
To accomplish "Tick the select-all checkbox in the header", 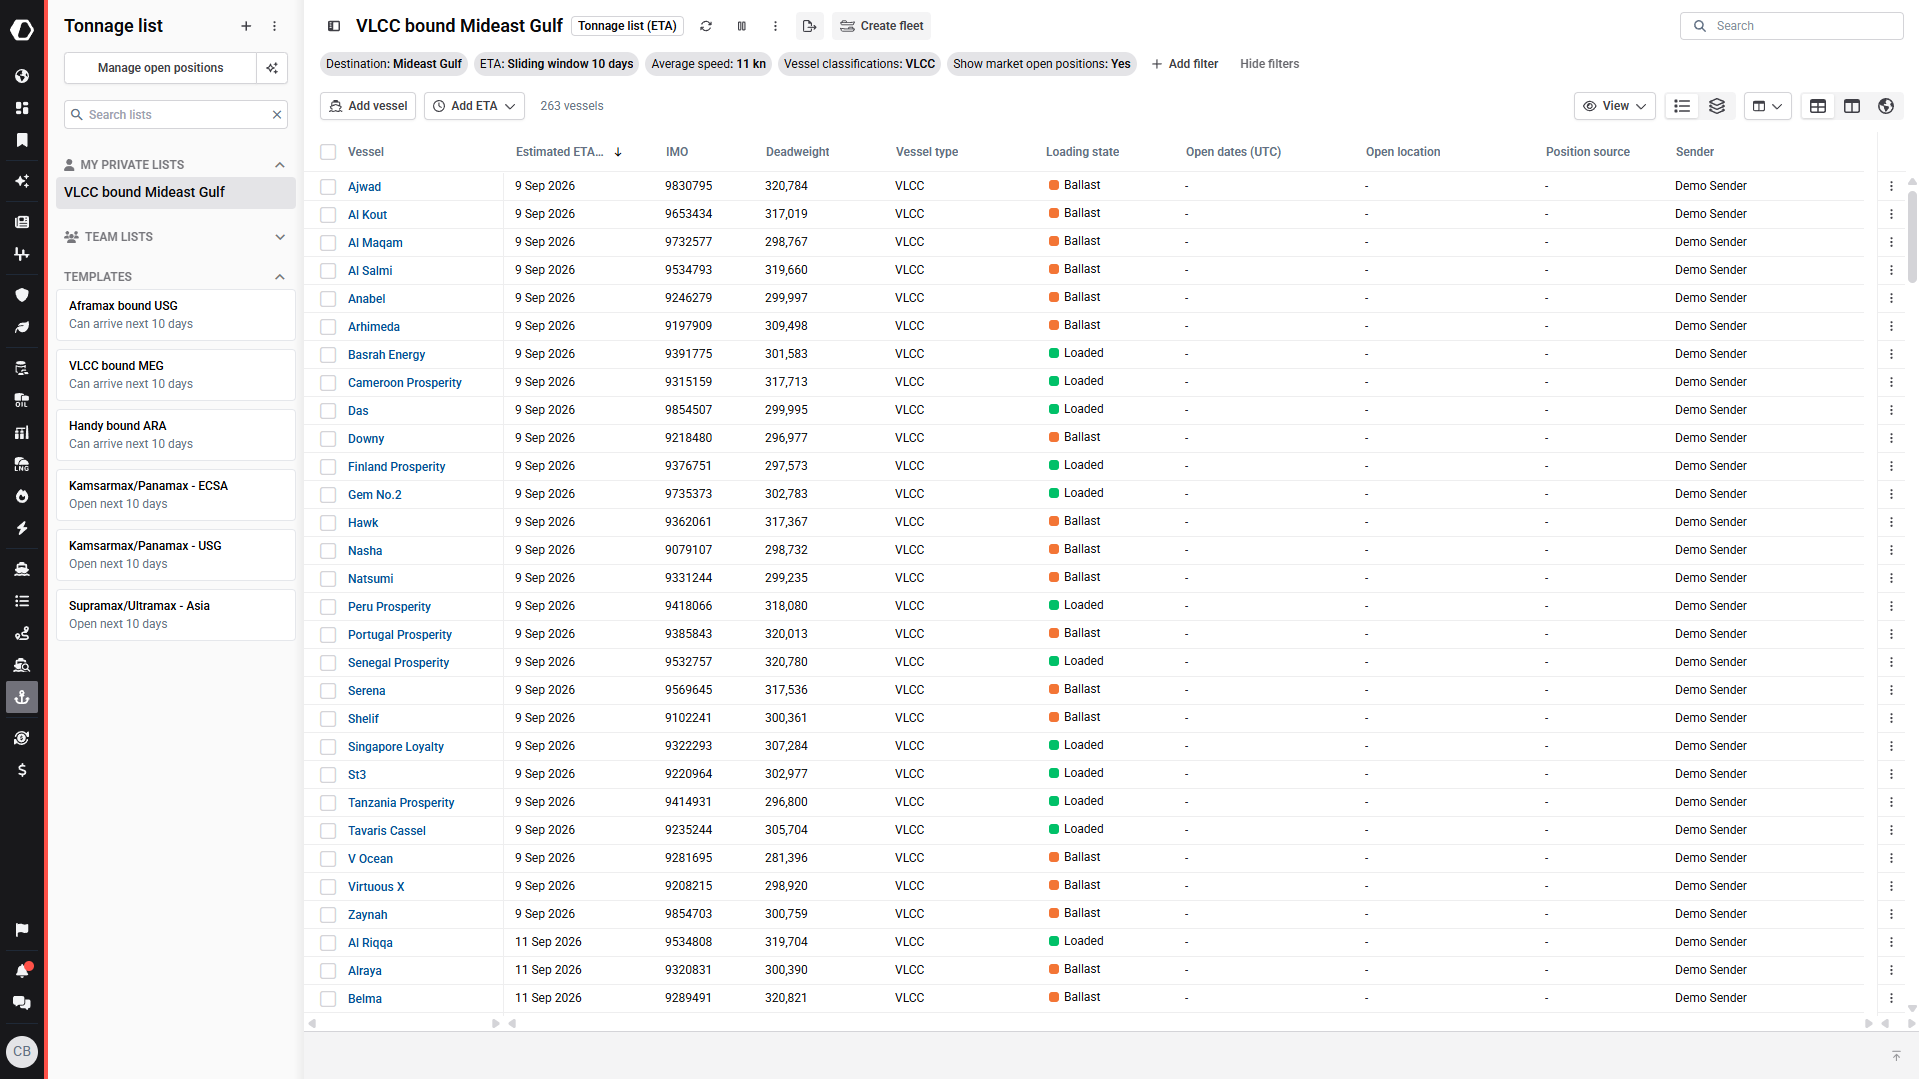I will coord(328,152).
